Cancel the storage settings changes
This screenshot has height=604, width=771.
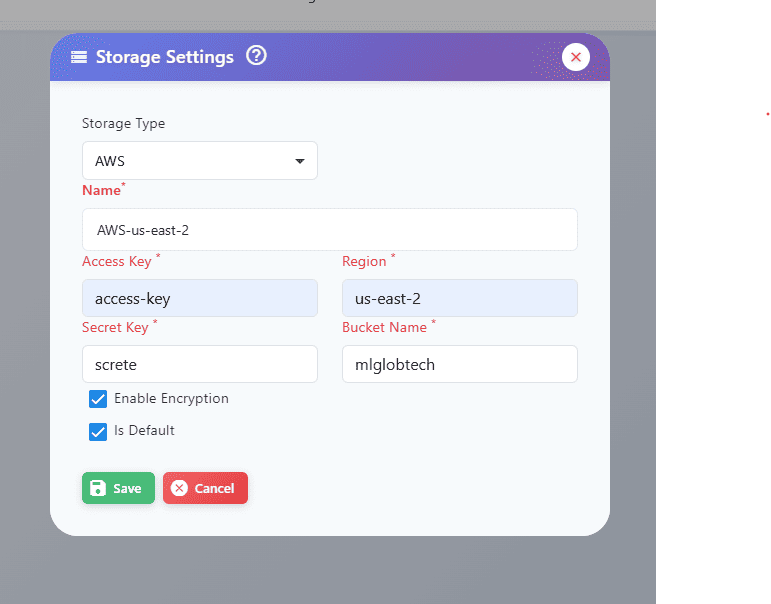(206, 488)
